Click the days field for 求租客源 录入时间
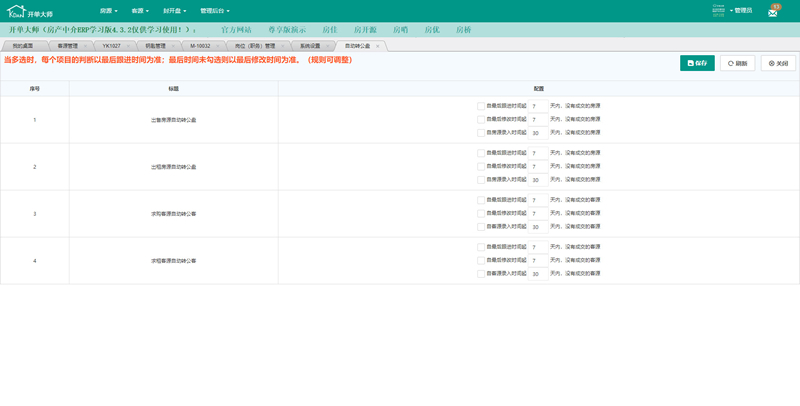Screen dimensions: 800x406 [538, 274]
